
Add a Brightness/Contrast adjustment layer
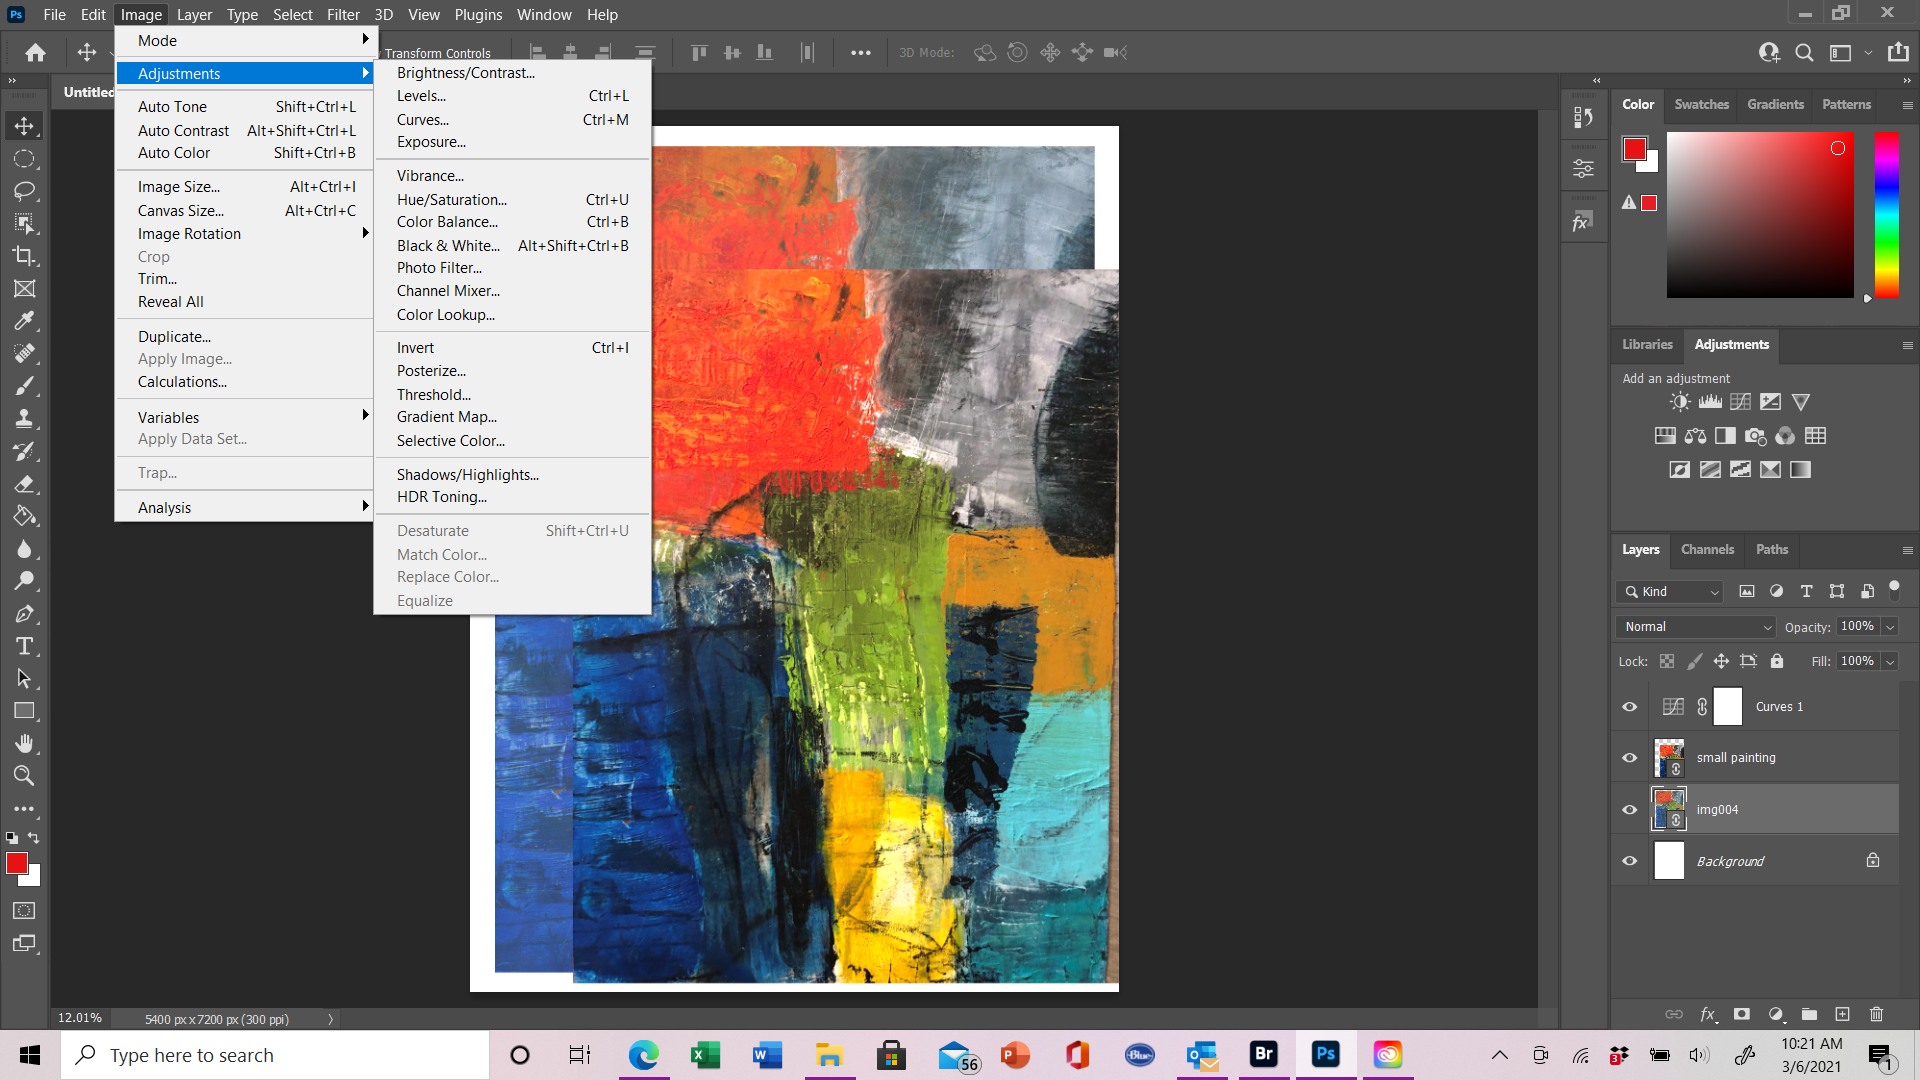coord(1678,401)
